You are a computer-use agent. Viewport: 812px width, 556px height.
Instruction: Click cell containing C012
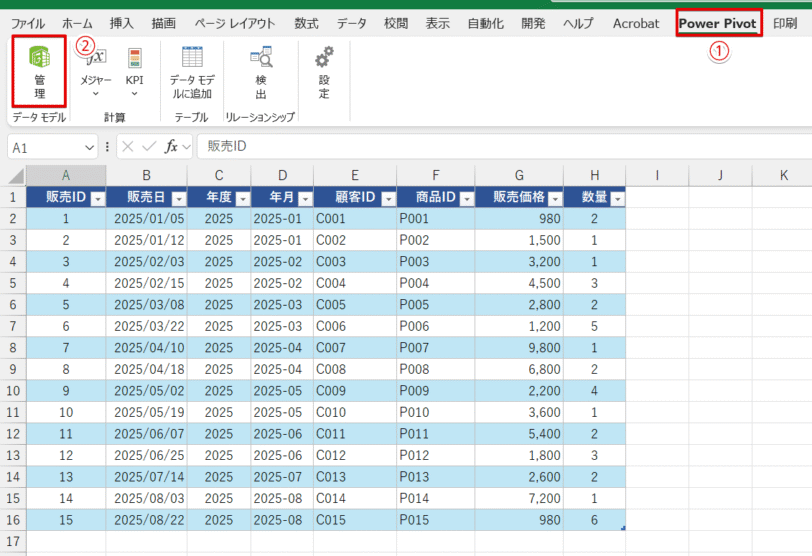pyautogui.click(x=355, y=456)
